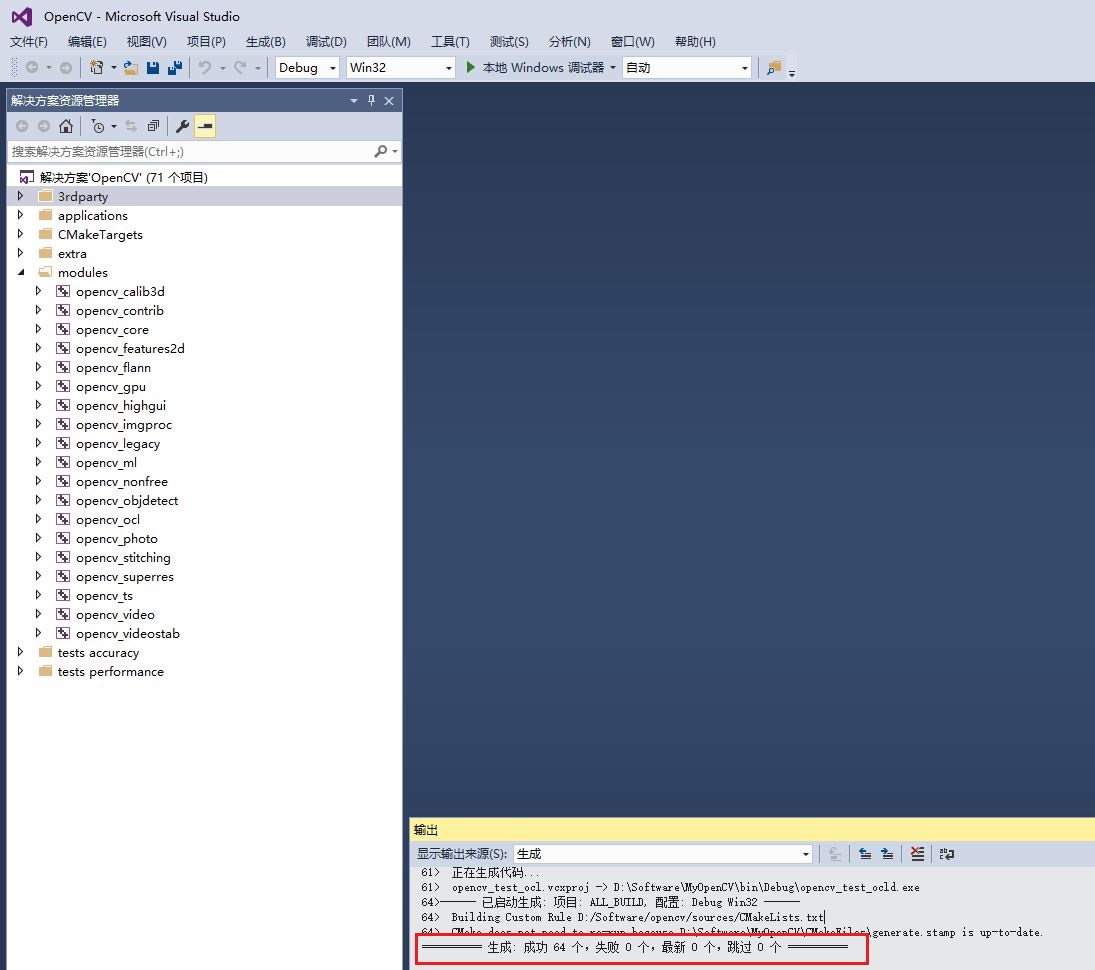Toggle Word Wrap in output panel

tap(947, 853)
